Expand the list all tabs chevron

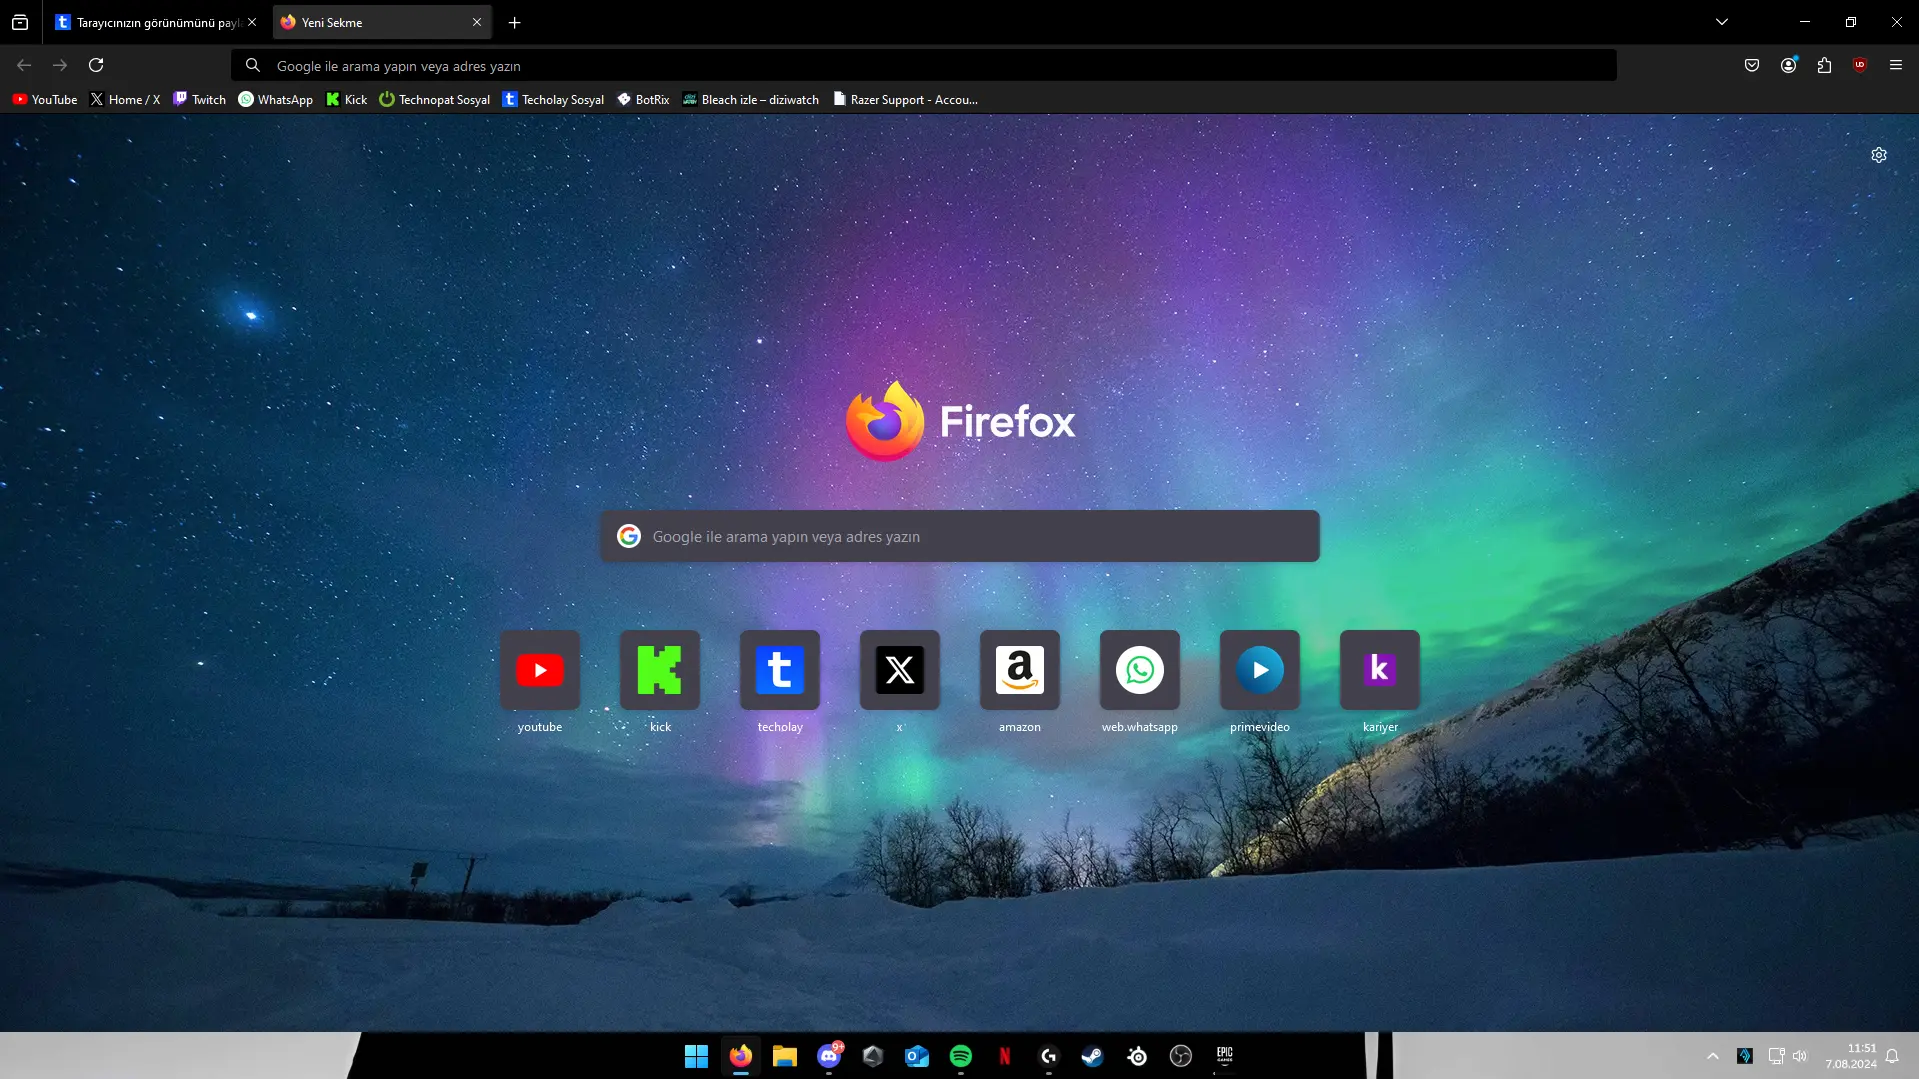(1722, 22)
